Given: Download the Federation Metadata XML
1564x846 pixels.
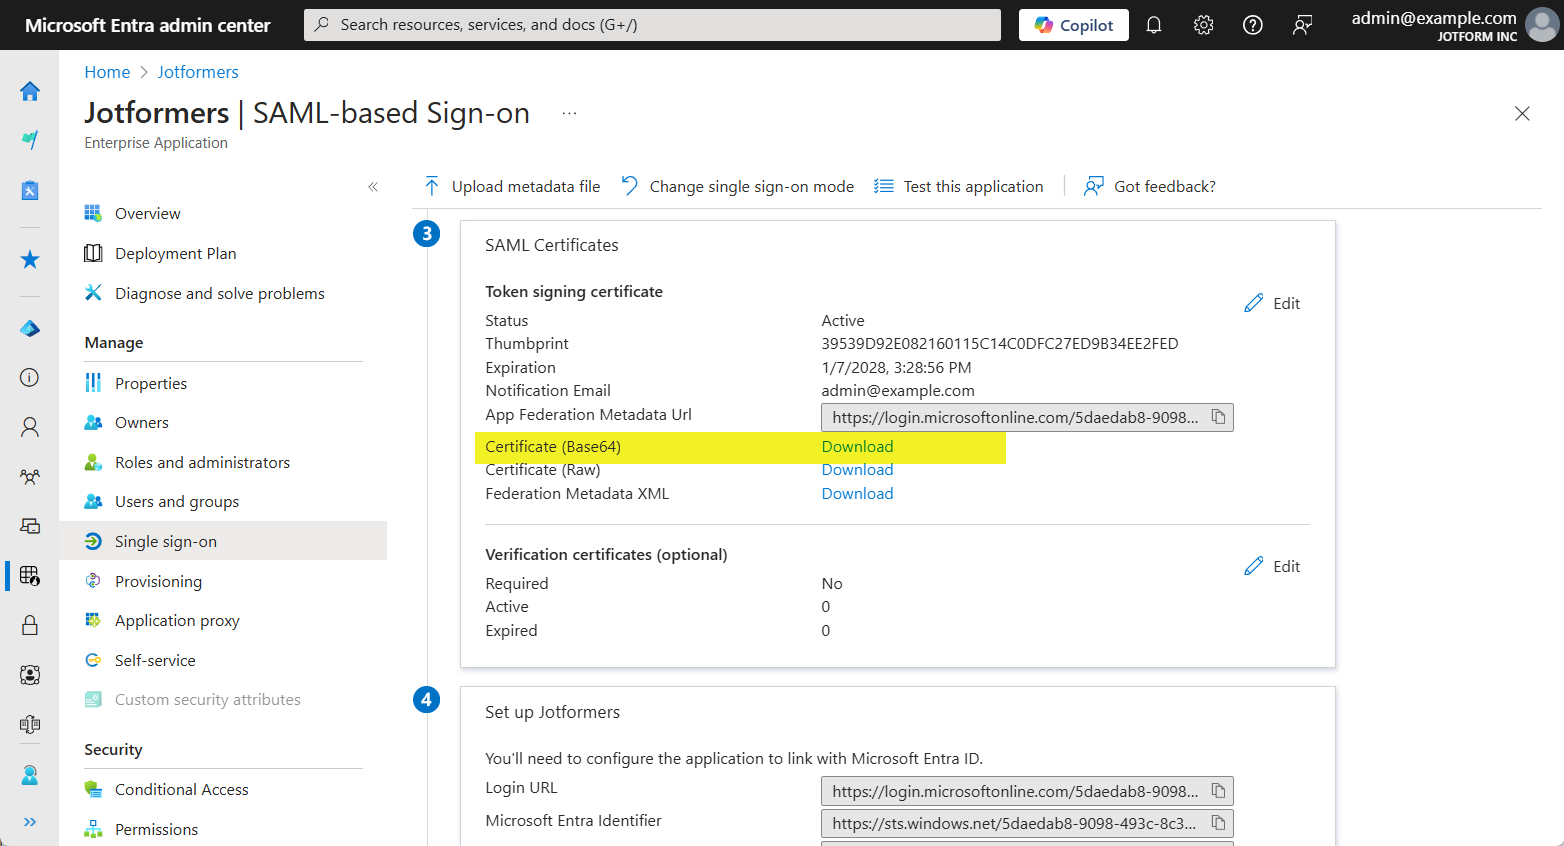Looking at the screenshot, I should [x=857, y=494].
